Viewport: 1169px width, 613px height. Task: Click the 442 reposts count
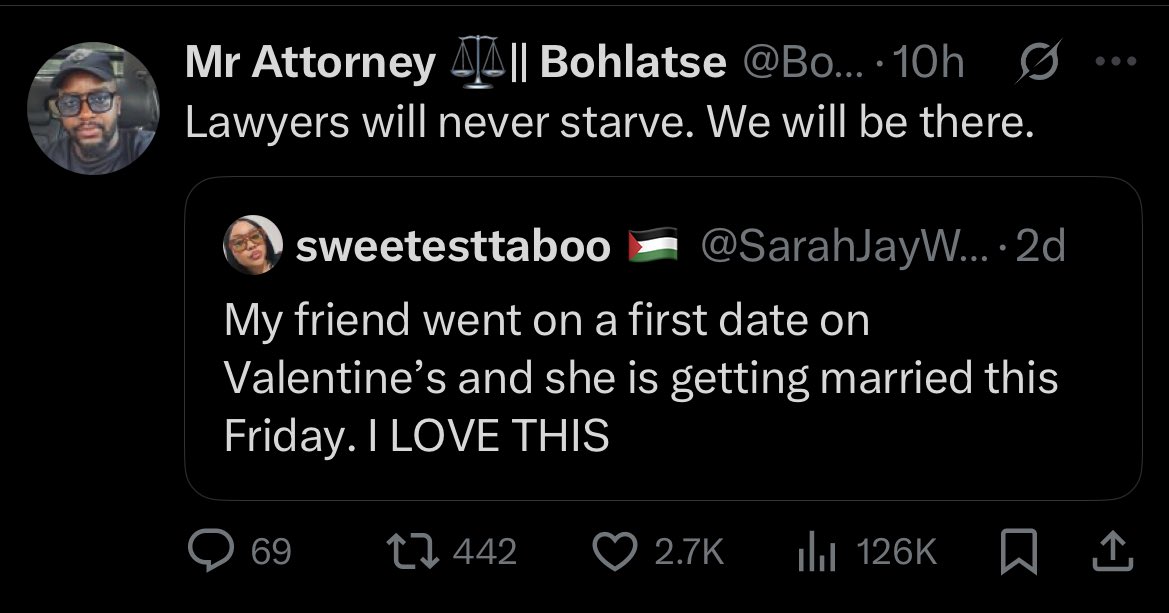click(x=485, y=552)
